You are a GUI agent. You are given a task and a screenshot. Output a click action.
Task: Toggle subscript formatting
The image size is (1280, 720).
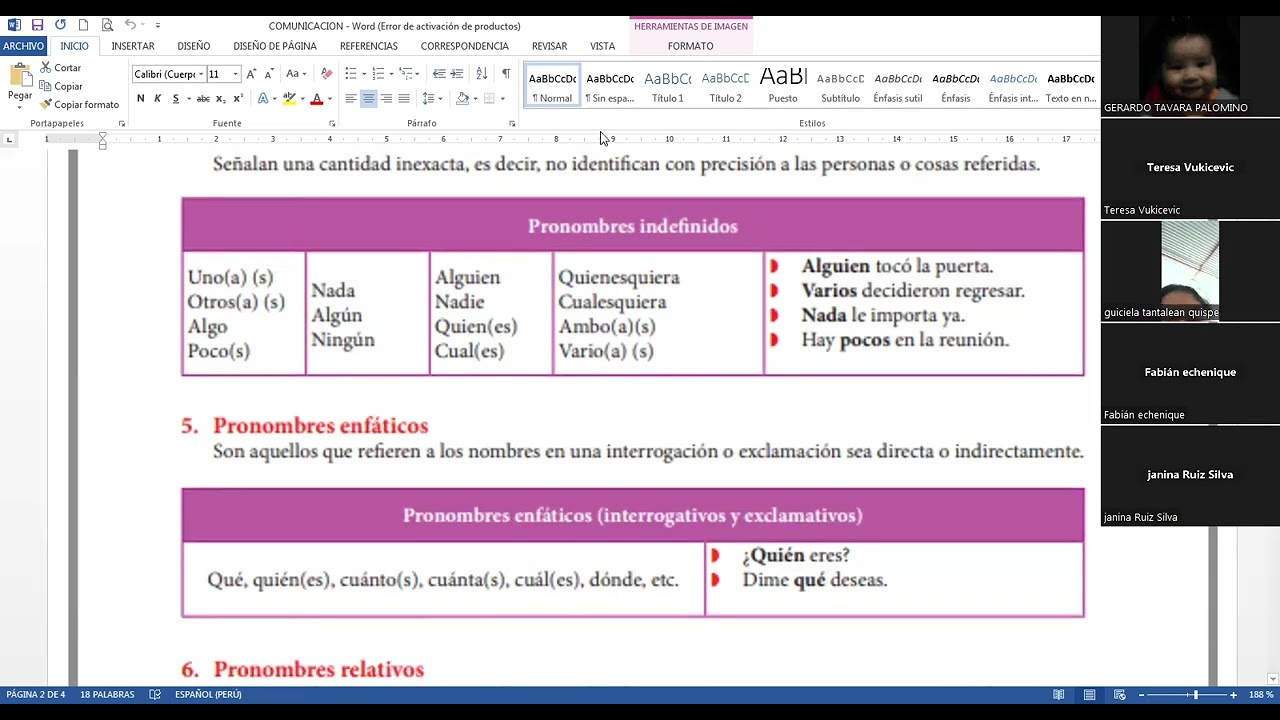tap(221, 98)
